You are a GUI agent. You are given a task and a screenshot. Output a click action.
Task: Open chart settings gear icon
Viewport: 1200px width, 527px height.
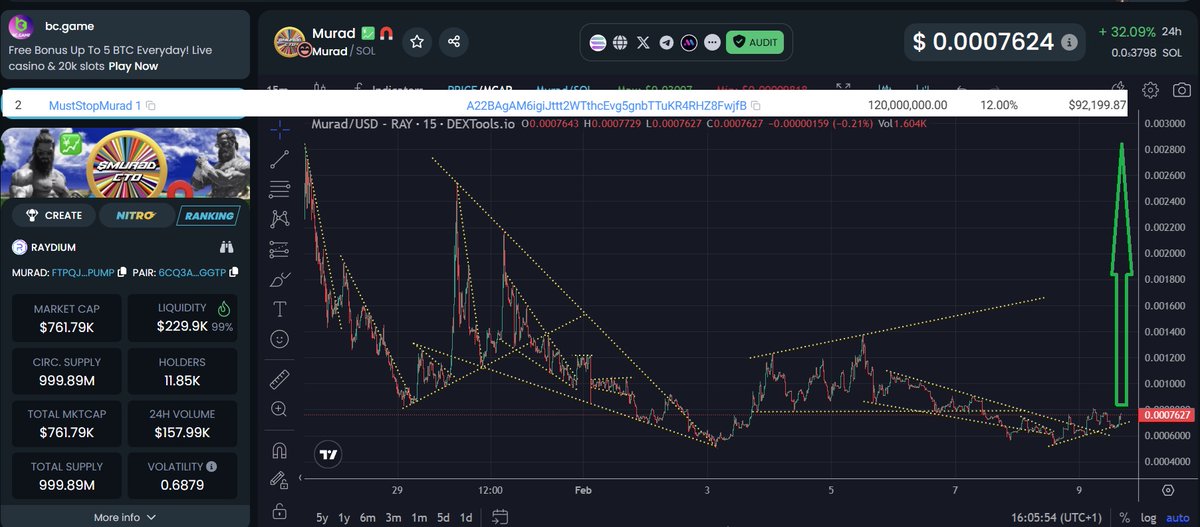pos(1150,90)
